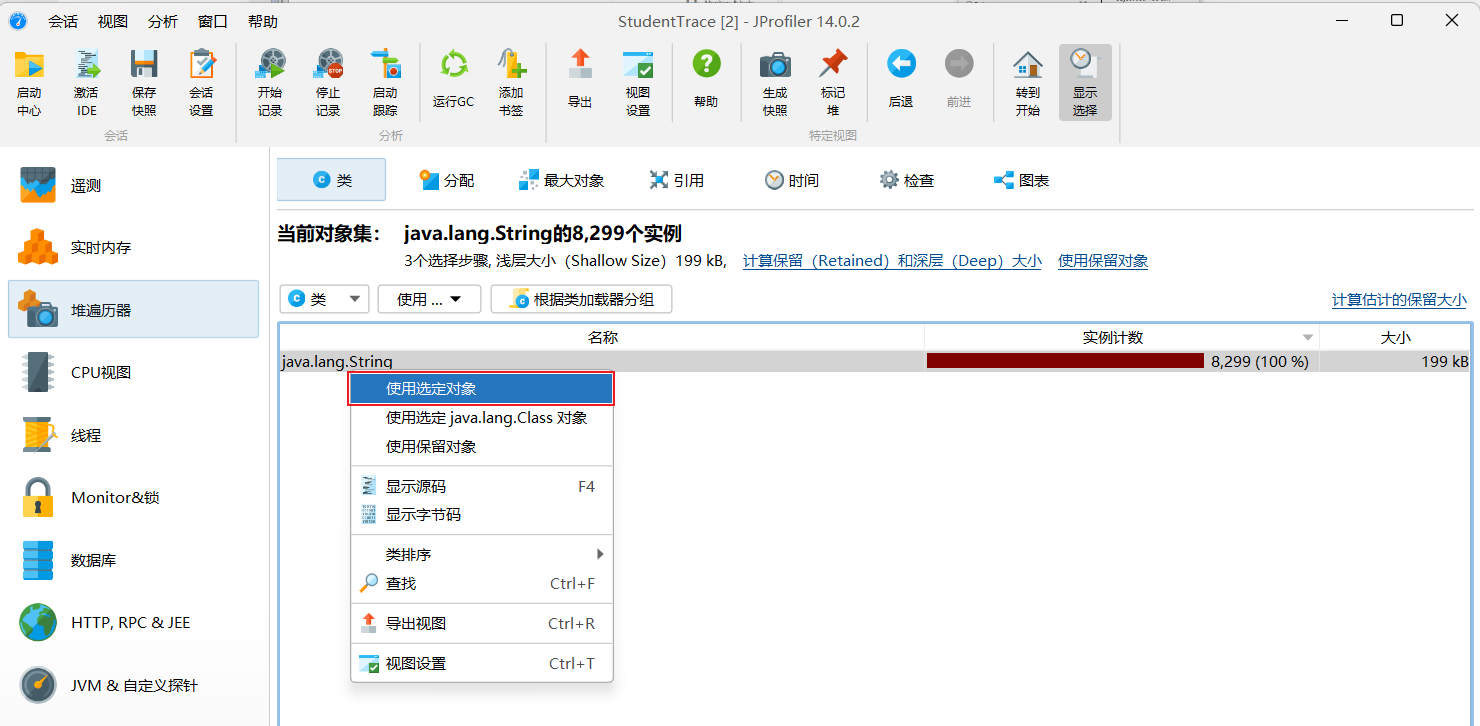Open the 分析 menu in the menu bar
This screenshot has width=1480, height=726.
coord(163,21)
